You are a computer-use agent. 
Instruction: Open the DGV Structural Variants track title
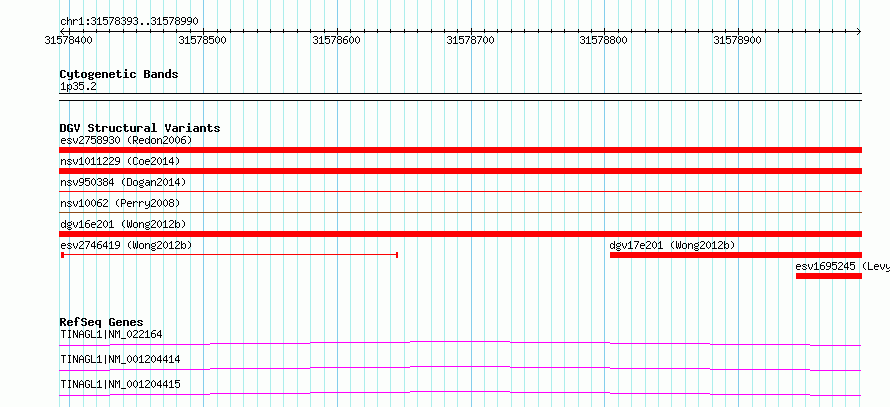click(140, 128)
